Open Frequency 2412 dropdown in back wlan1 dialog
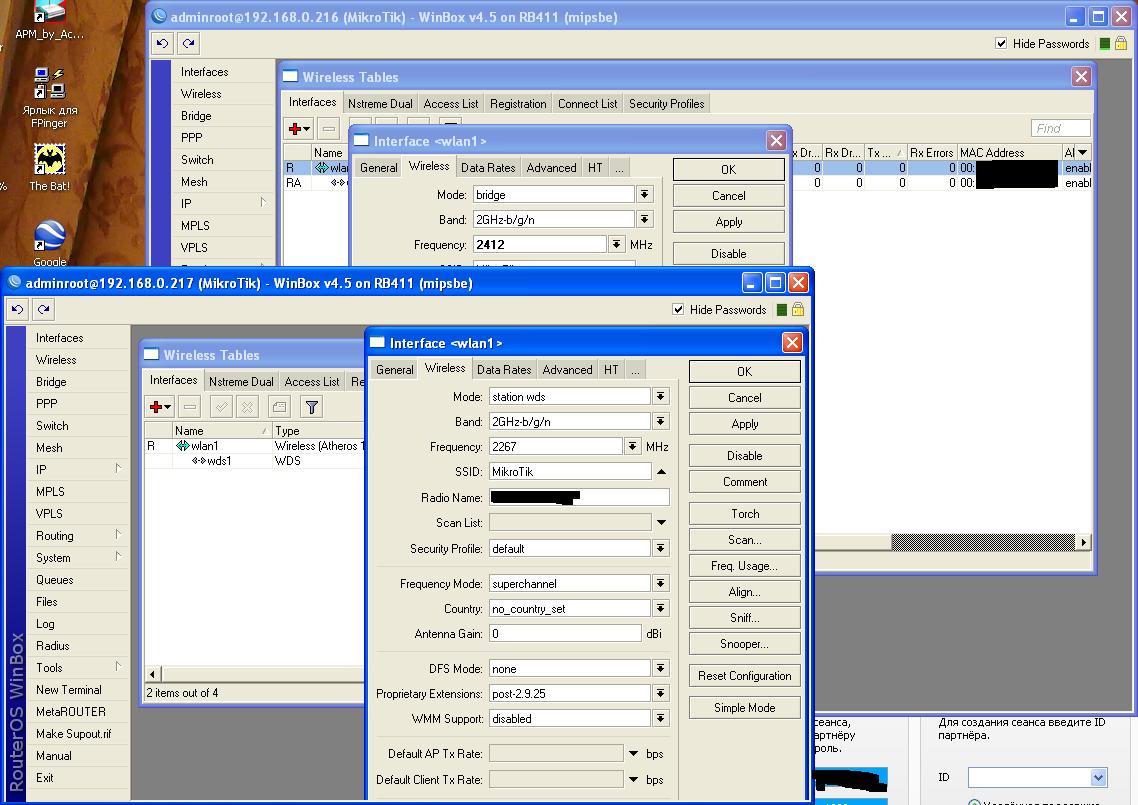Screen dimensions: 1138x805 pos(616,244)
